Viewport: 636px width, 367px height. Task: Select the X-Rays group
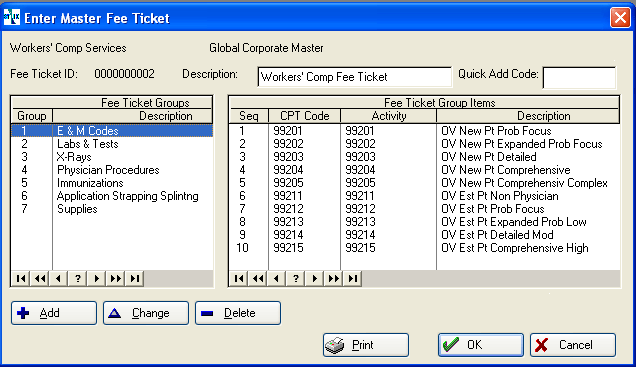(112, 157)
